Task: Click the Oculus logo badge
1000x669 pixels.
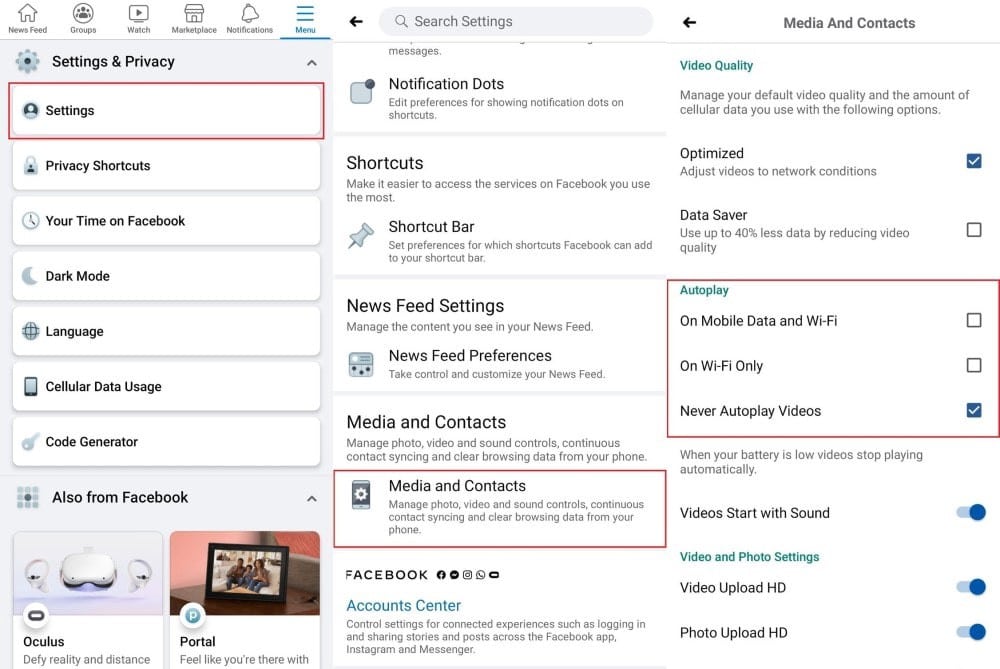Action: [x=36, y=615]
